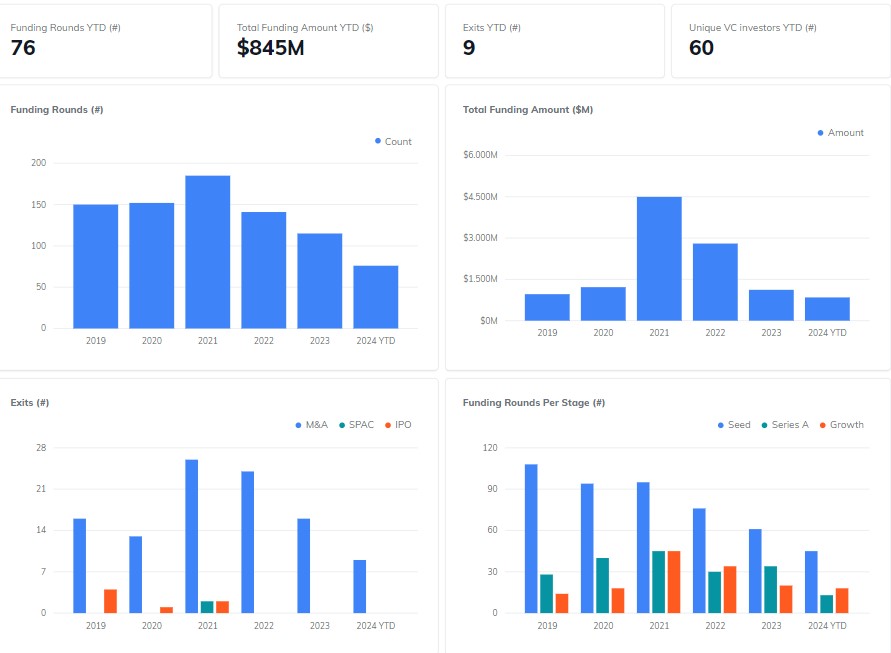This screenshot has width=891, height=653.
Task: Click the 2022 Growth bar in Per Stage chart
Action: click(x=730, y=590)
